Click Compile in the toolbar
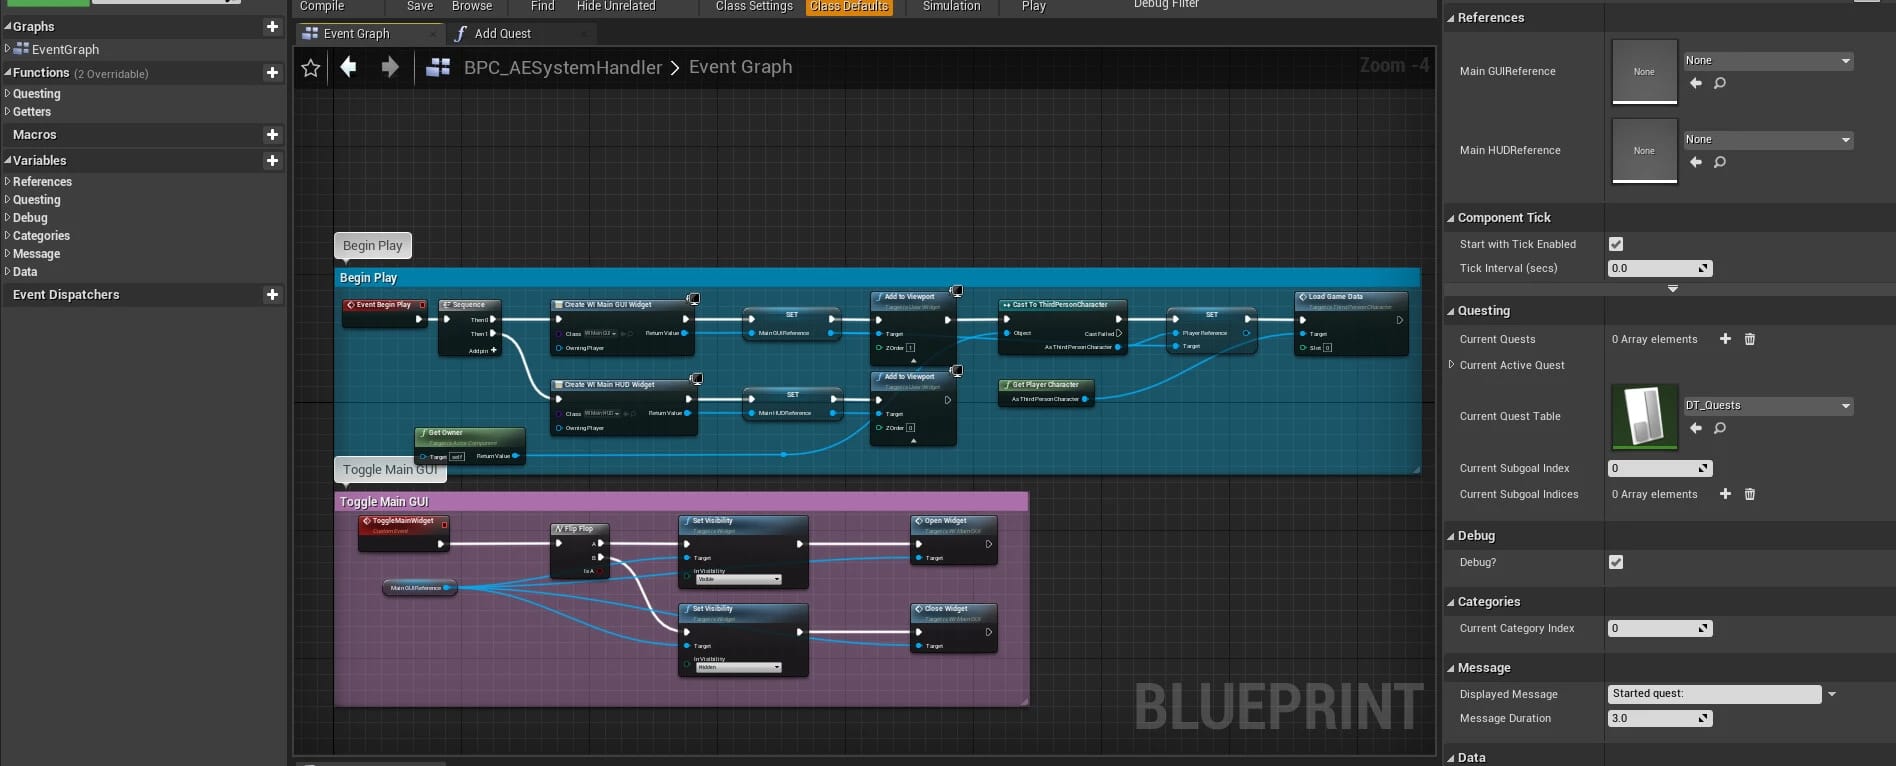This screenshot has width=1896, height=766. [322, 6]
